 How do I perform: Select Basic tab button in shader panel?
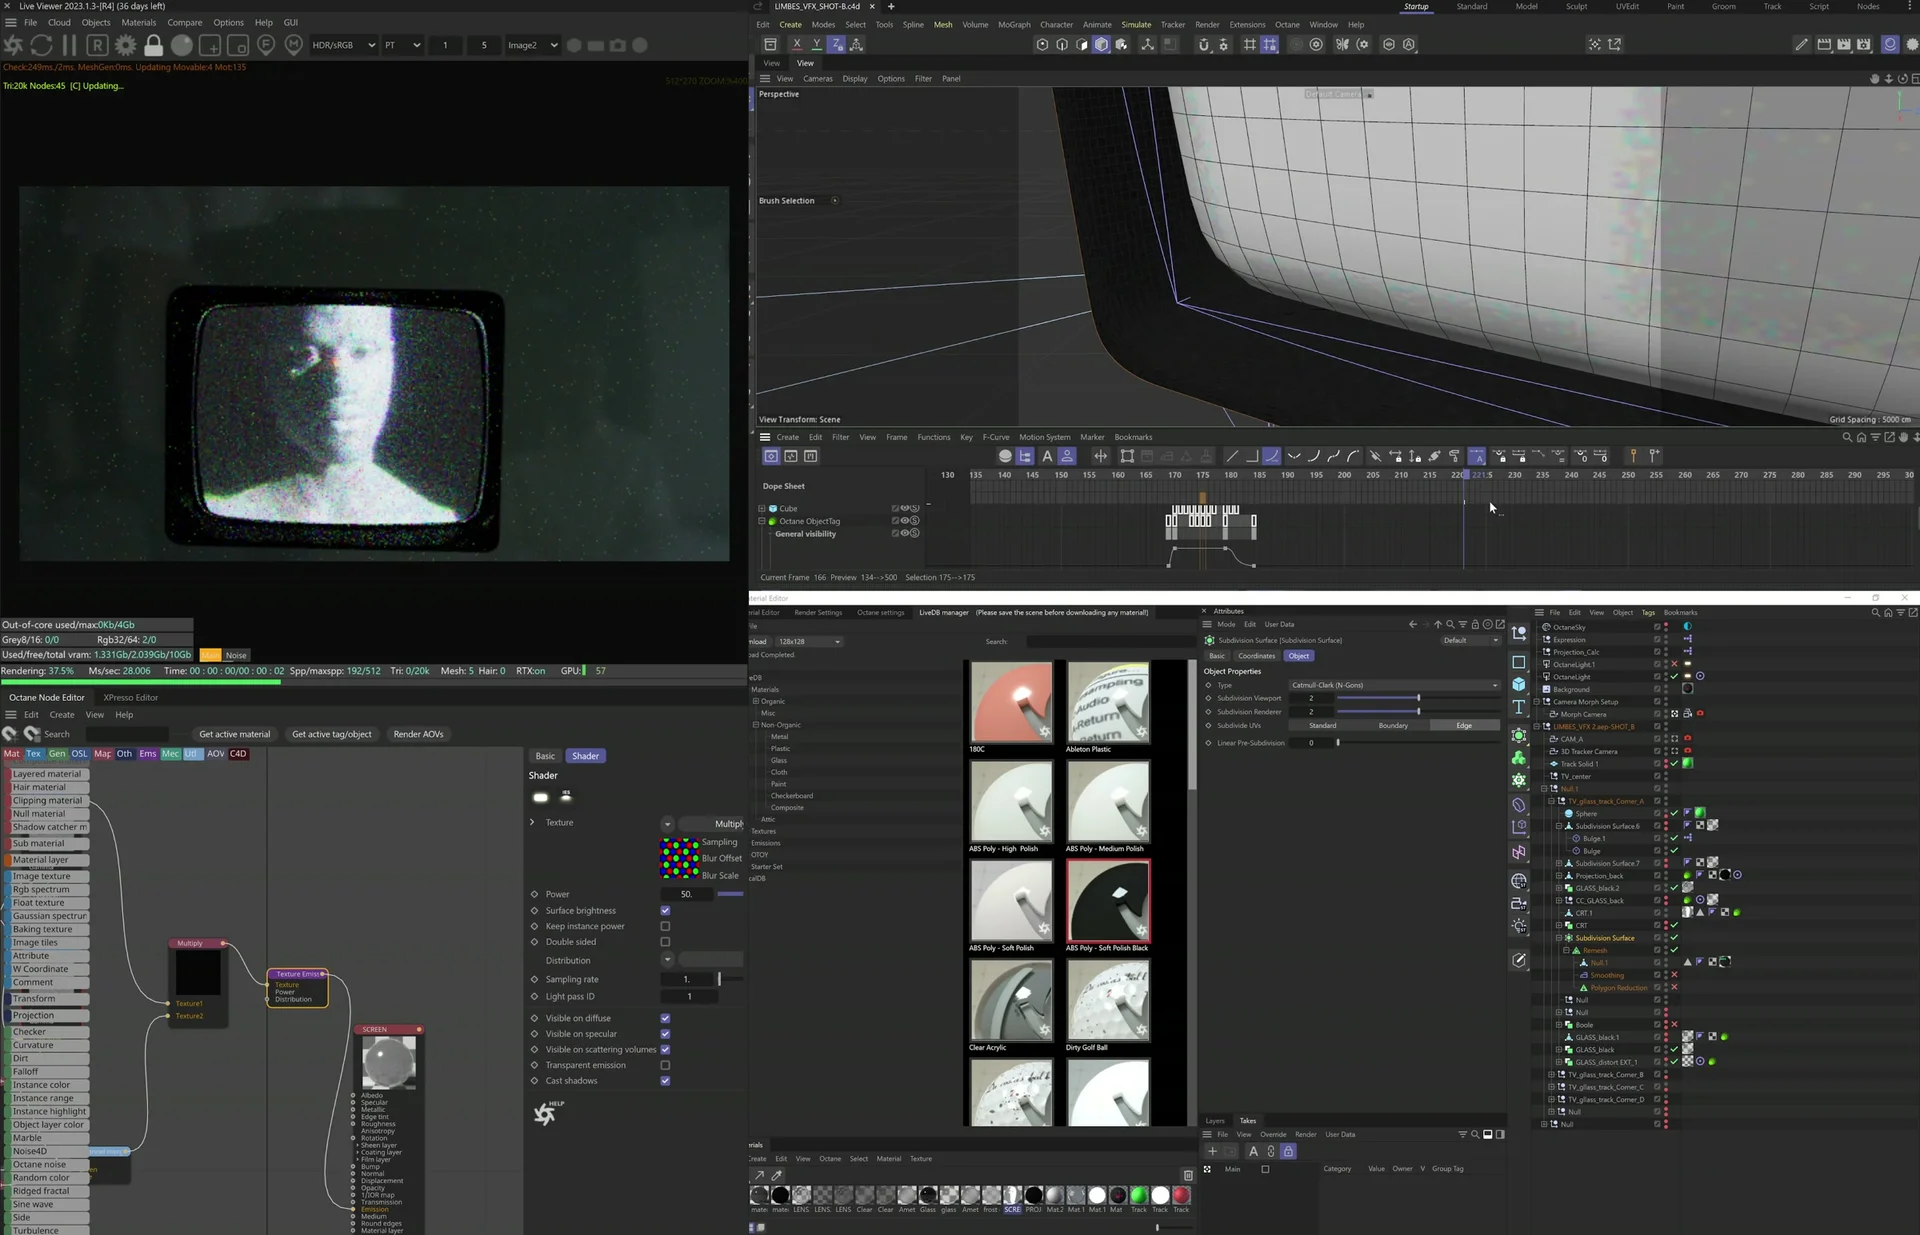pos(545,756)
